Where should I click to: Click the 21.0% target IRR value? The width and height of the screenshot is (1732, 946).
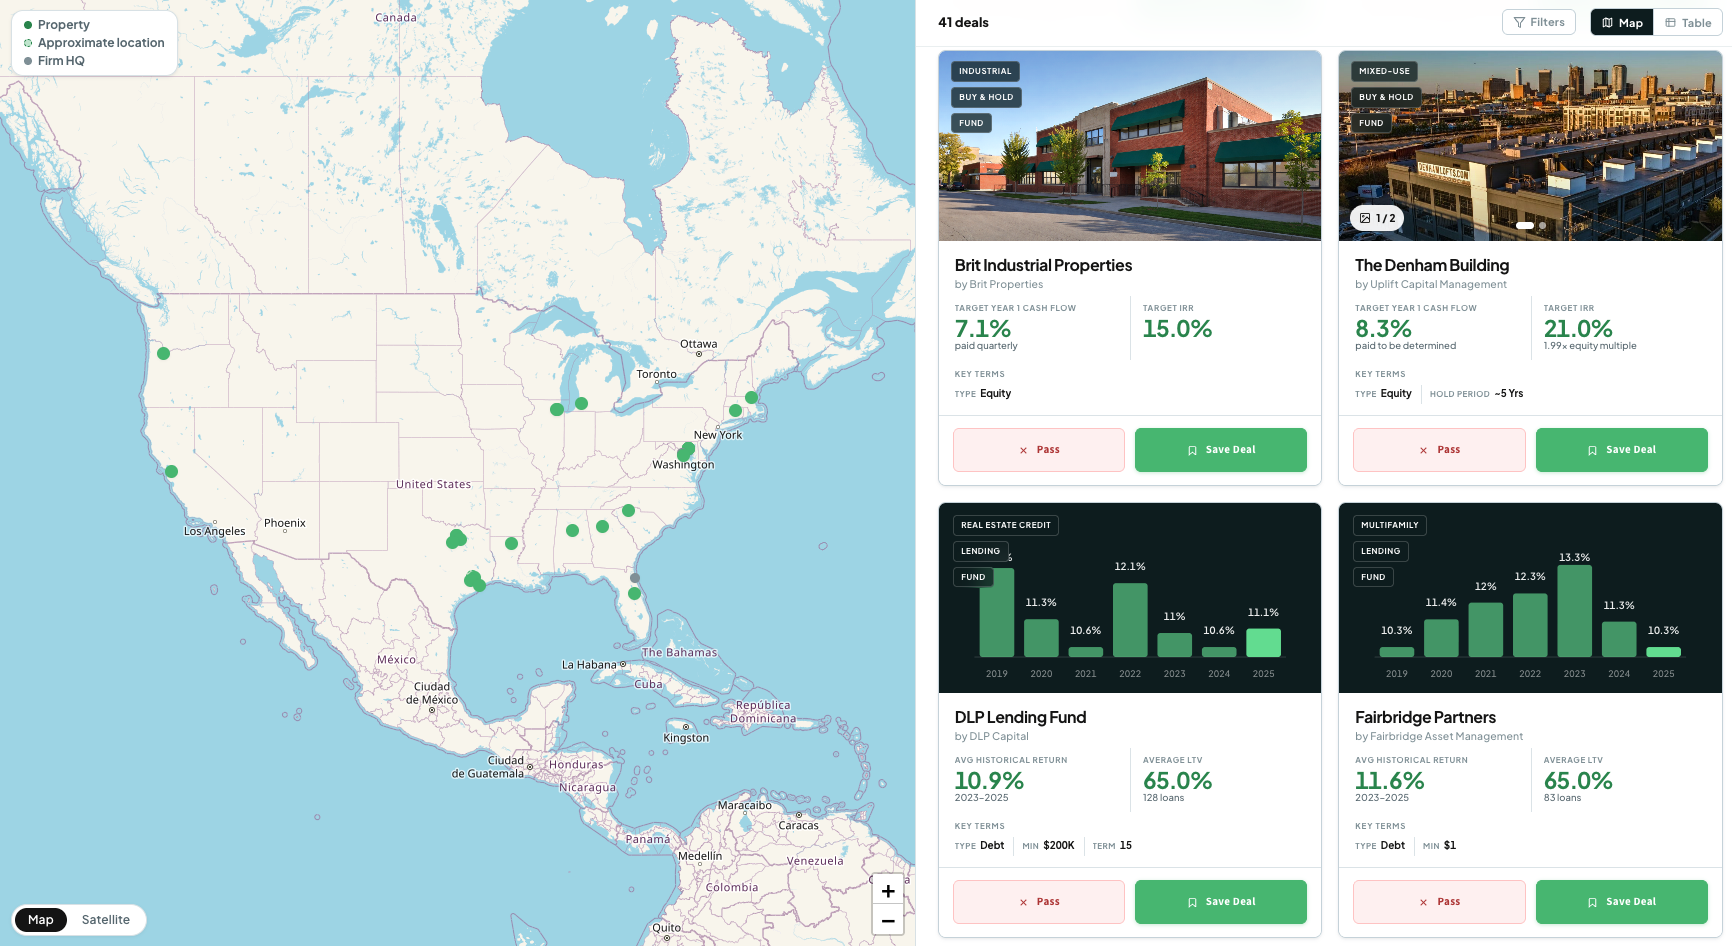point(1578,329)
